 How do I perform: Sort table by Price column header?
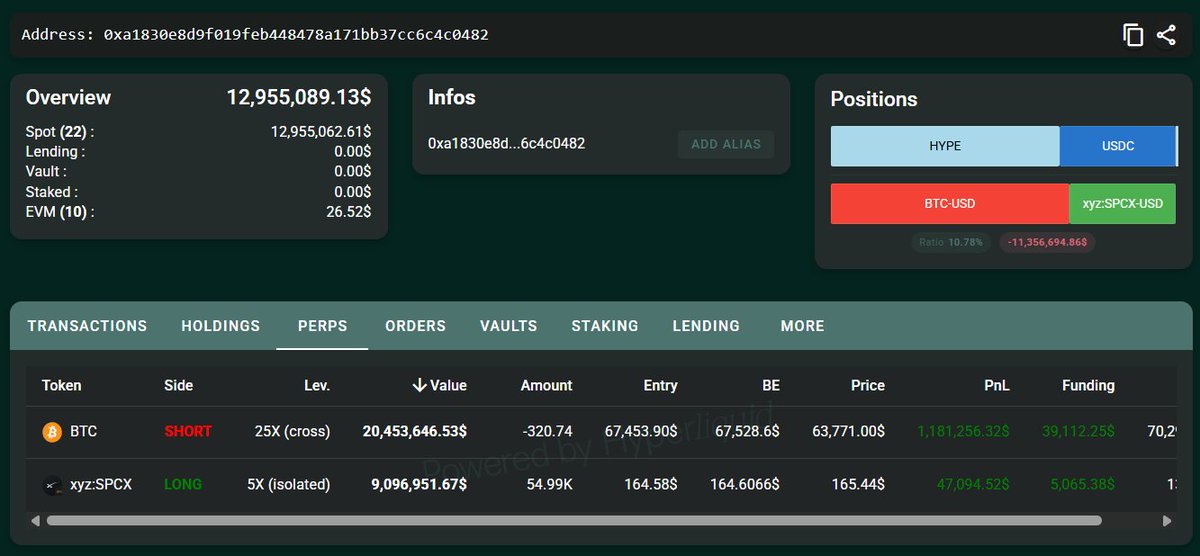(x=868, y=385)
